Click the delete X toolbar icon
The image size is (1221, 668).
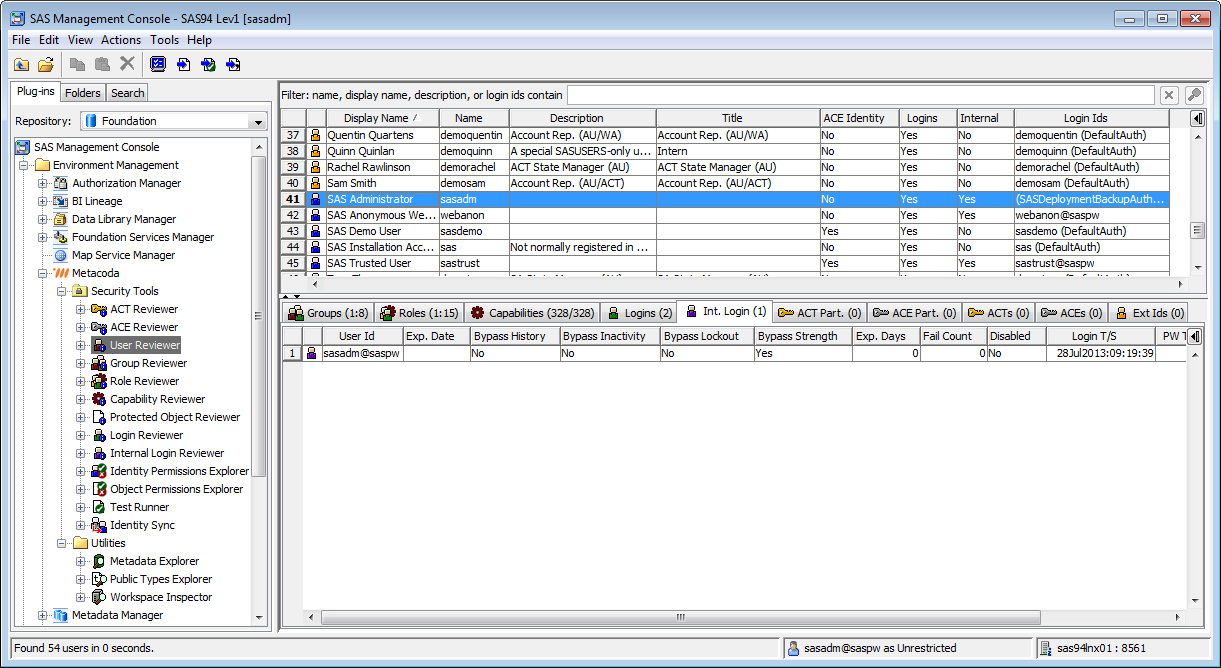coord(127,64)
